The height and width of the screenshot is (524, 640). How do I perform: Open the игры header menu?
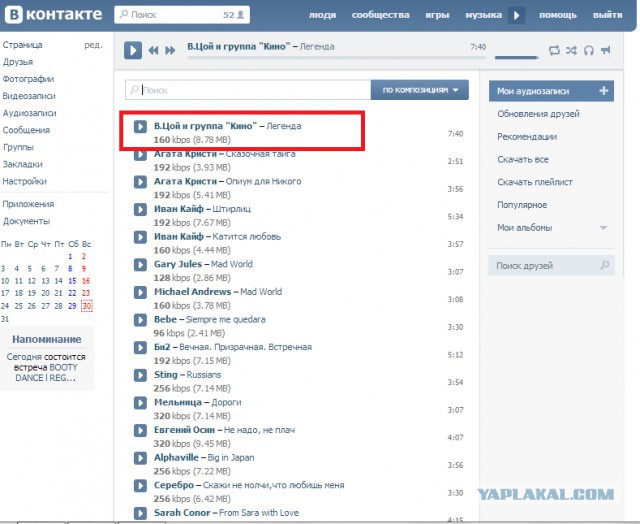point(437,15)
